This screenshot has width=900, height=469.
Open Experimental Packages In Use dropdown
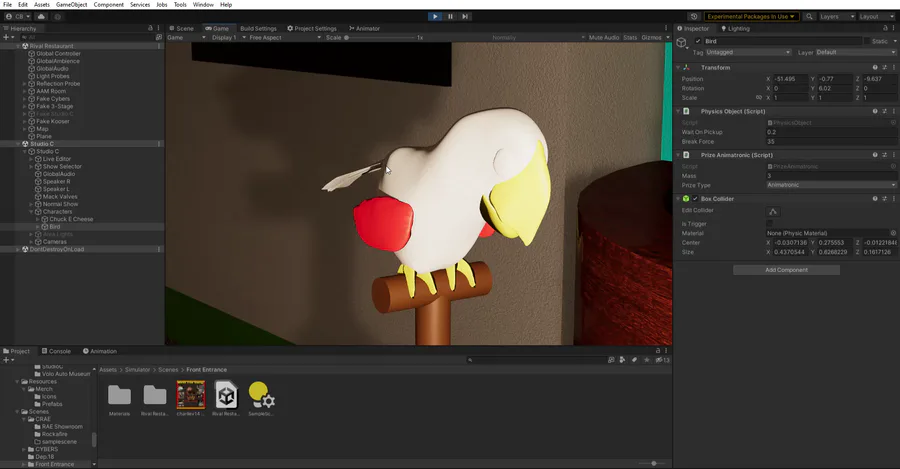click(x=751, y=17)
